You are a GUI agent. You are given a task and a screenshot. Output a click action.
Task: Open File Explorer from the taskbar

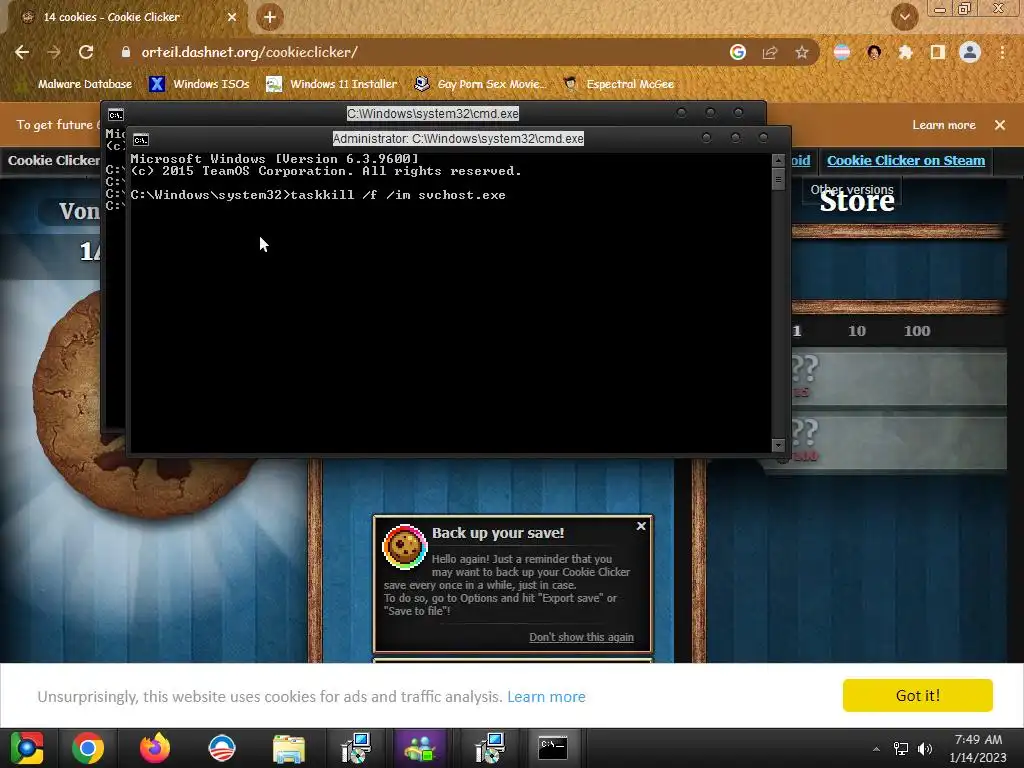[x=289, y=748]
